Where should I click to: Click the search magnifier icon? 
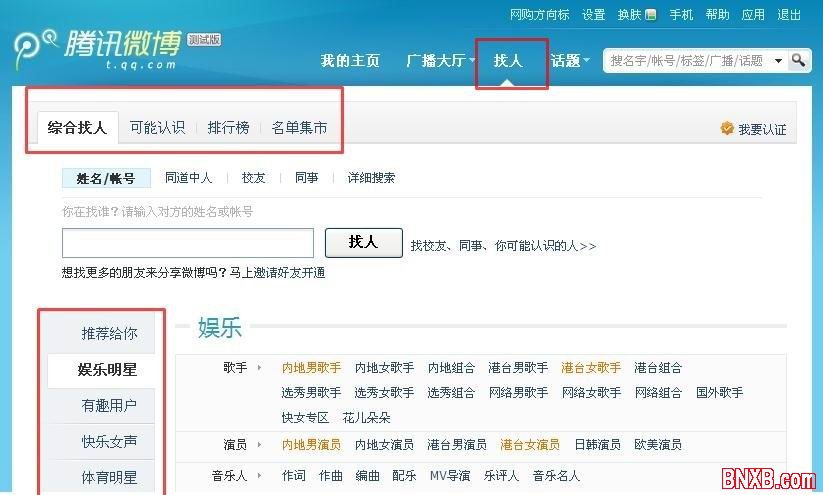(x=799, y=61)
